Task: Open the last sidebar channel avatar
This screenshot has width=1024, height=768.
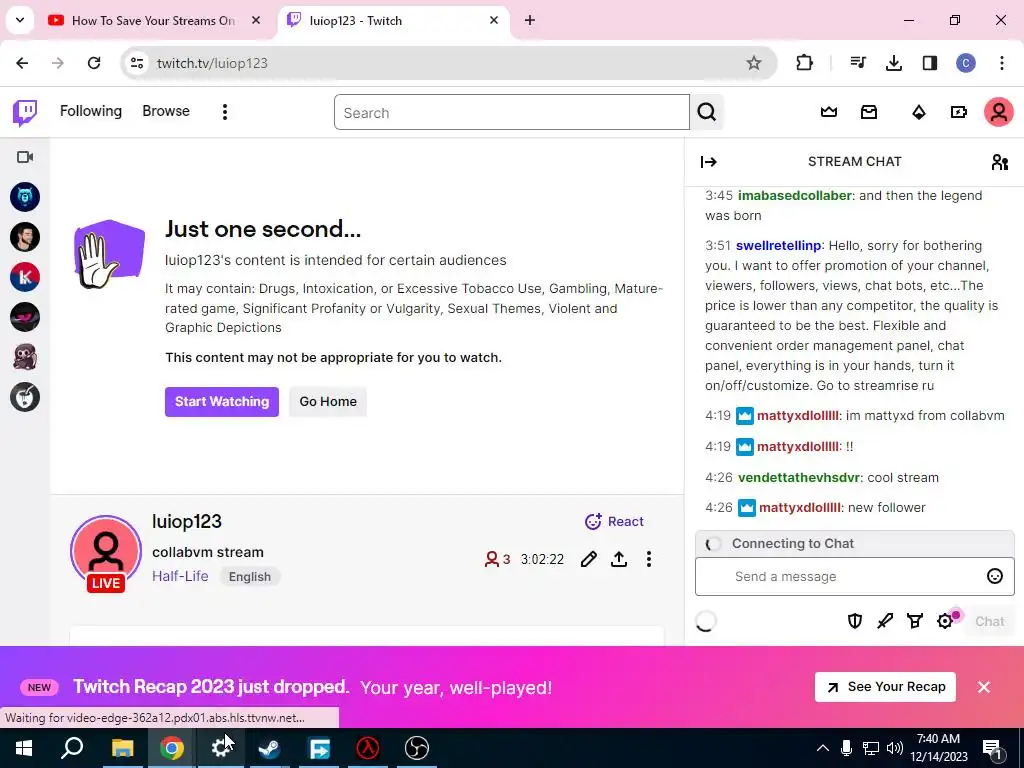Action: tap(25, 397)
